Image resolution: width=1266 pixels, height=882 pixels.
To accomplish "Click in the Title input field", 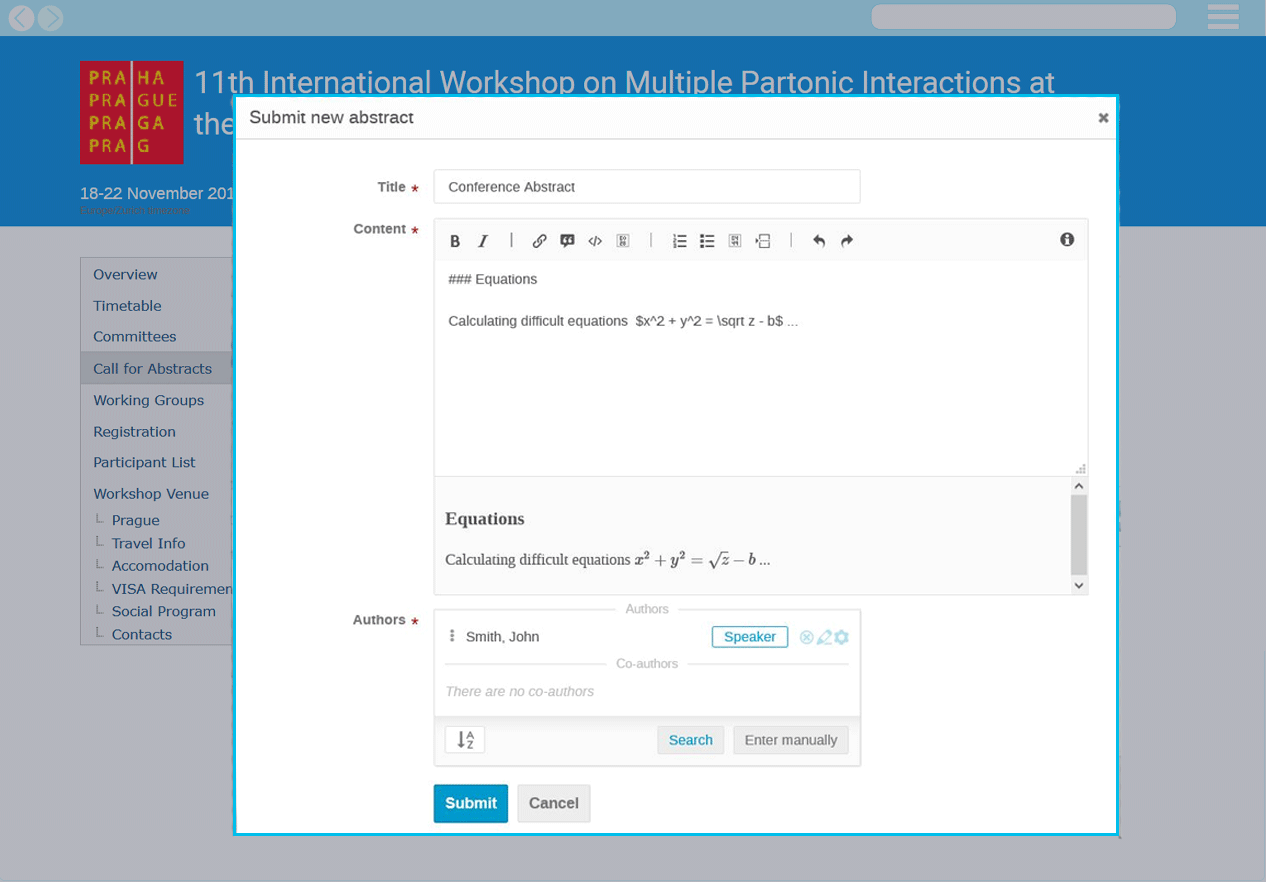I will click(x=646, y=187).
